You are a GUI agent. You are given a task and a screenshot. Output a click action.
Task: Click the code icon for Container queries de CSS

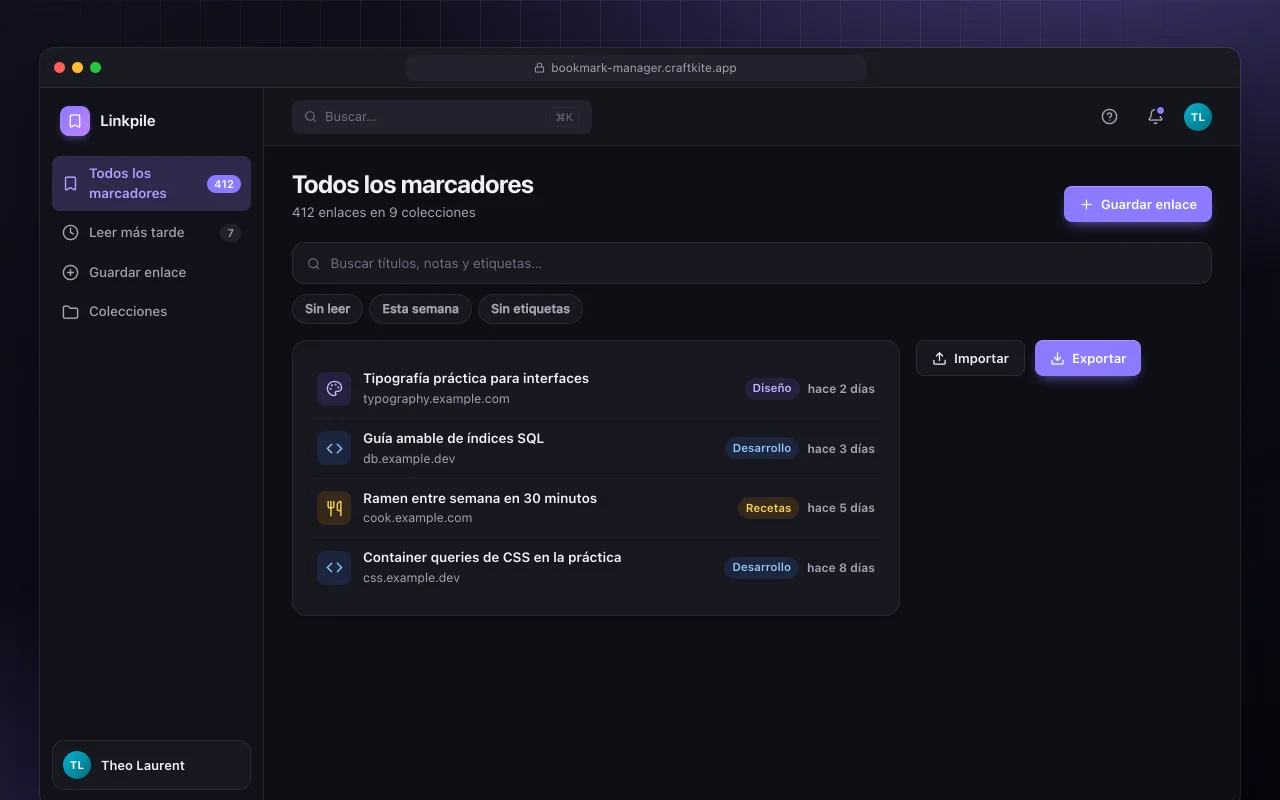(x=334, y=568)
